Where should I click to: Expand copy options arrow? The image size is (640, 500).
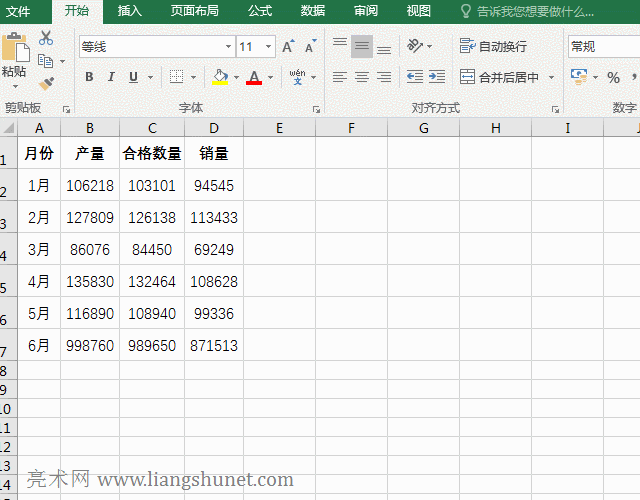62,62
